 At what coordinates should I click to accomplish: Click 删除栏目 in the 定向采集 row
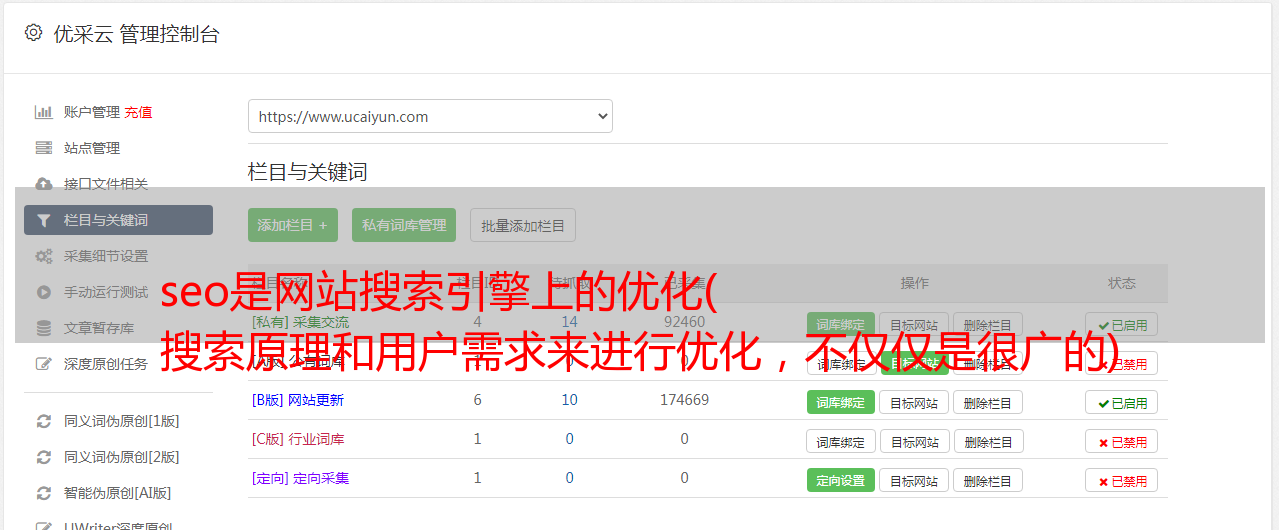click(988, 480)
